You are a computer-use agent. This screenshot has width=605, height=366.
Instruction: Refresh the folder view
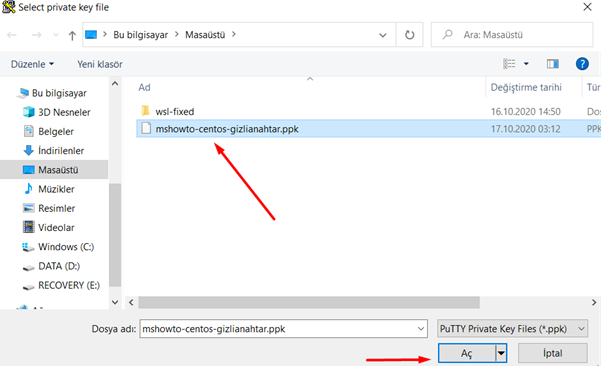click(409, 35)
